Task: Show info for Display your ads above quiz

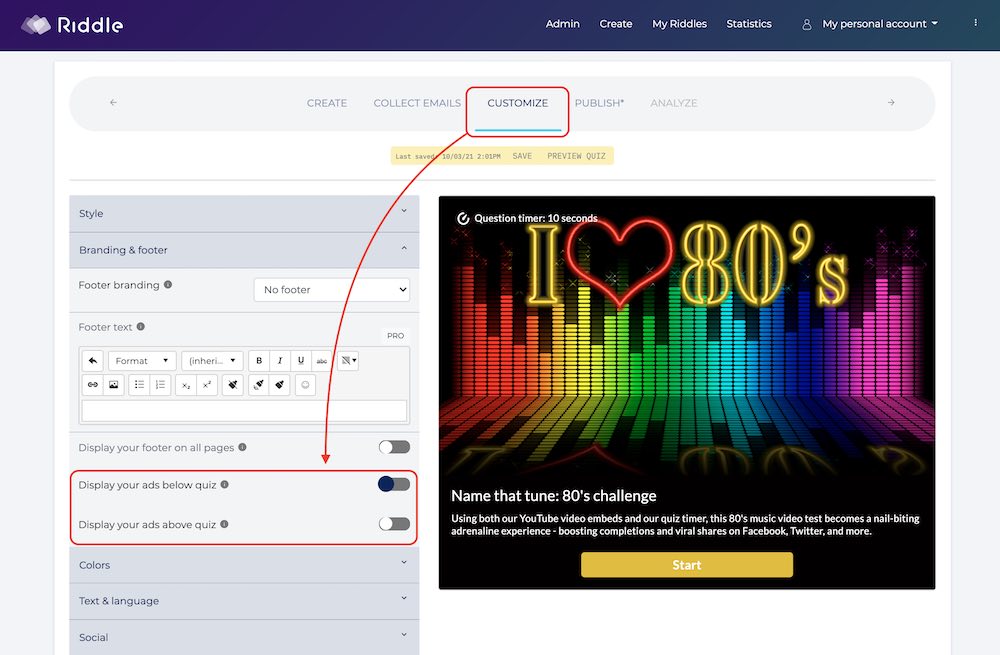Action: (224, 524)
